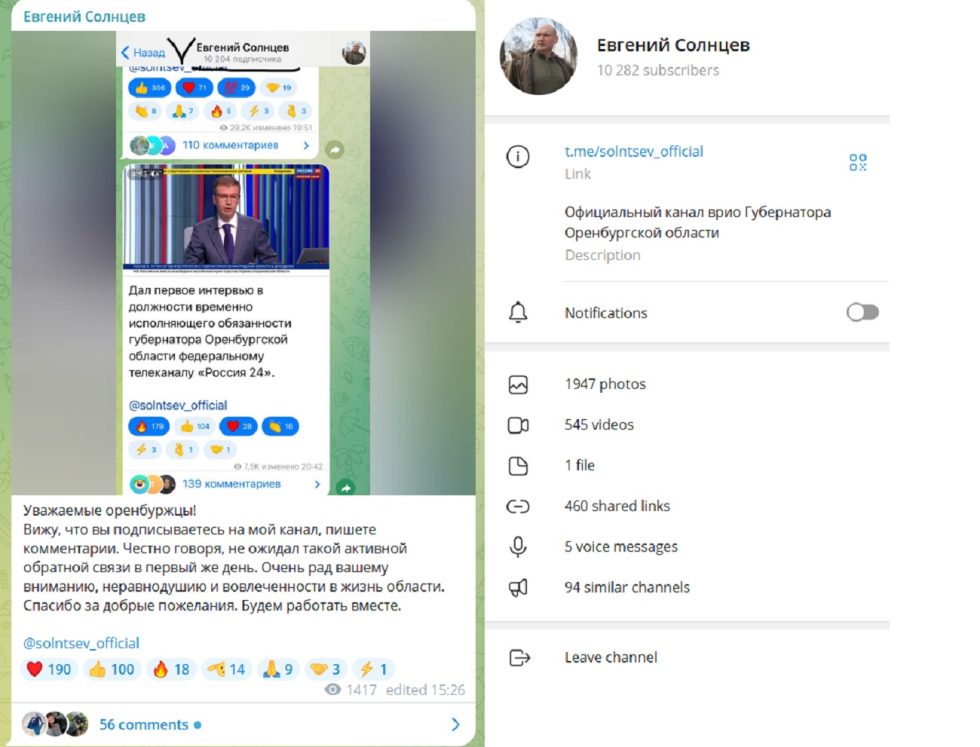The width and height of the screenshot is (980, 747).
Task: Expand the 56 comments thread arrow
Action: (456, 724)
